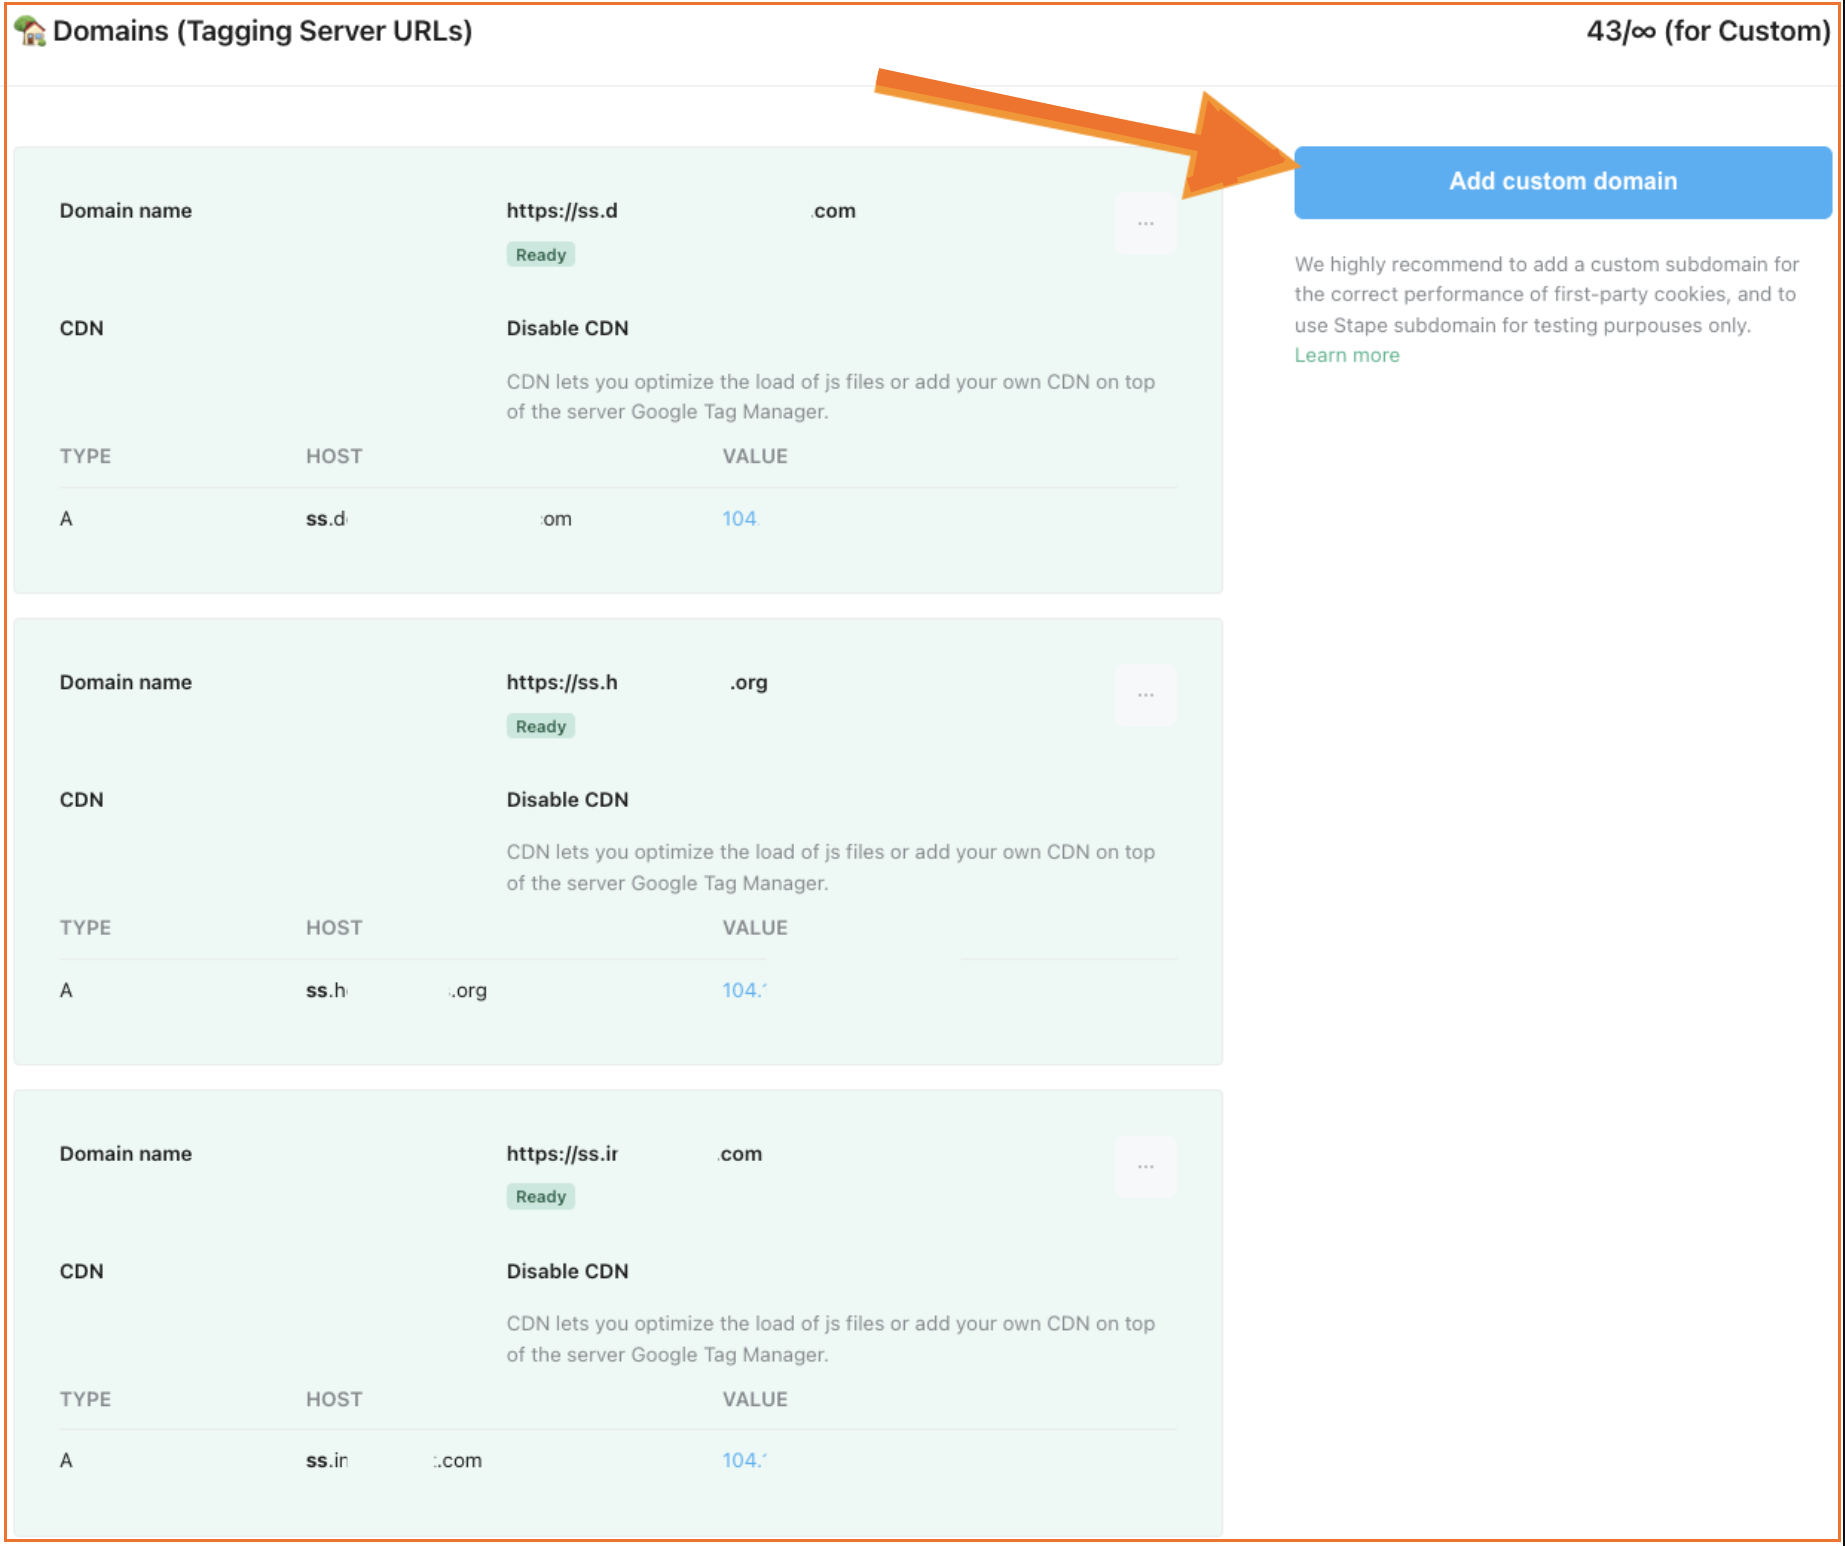The image size is (1845, 1546).
Task: Open the bottom domain's options menu
Action: (x=1145, y=1166)
